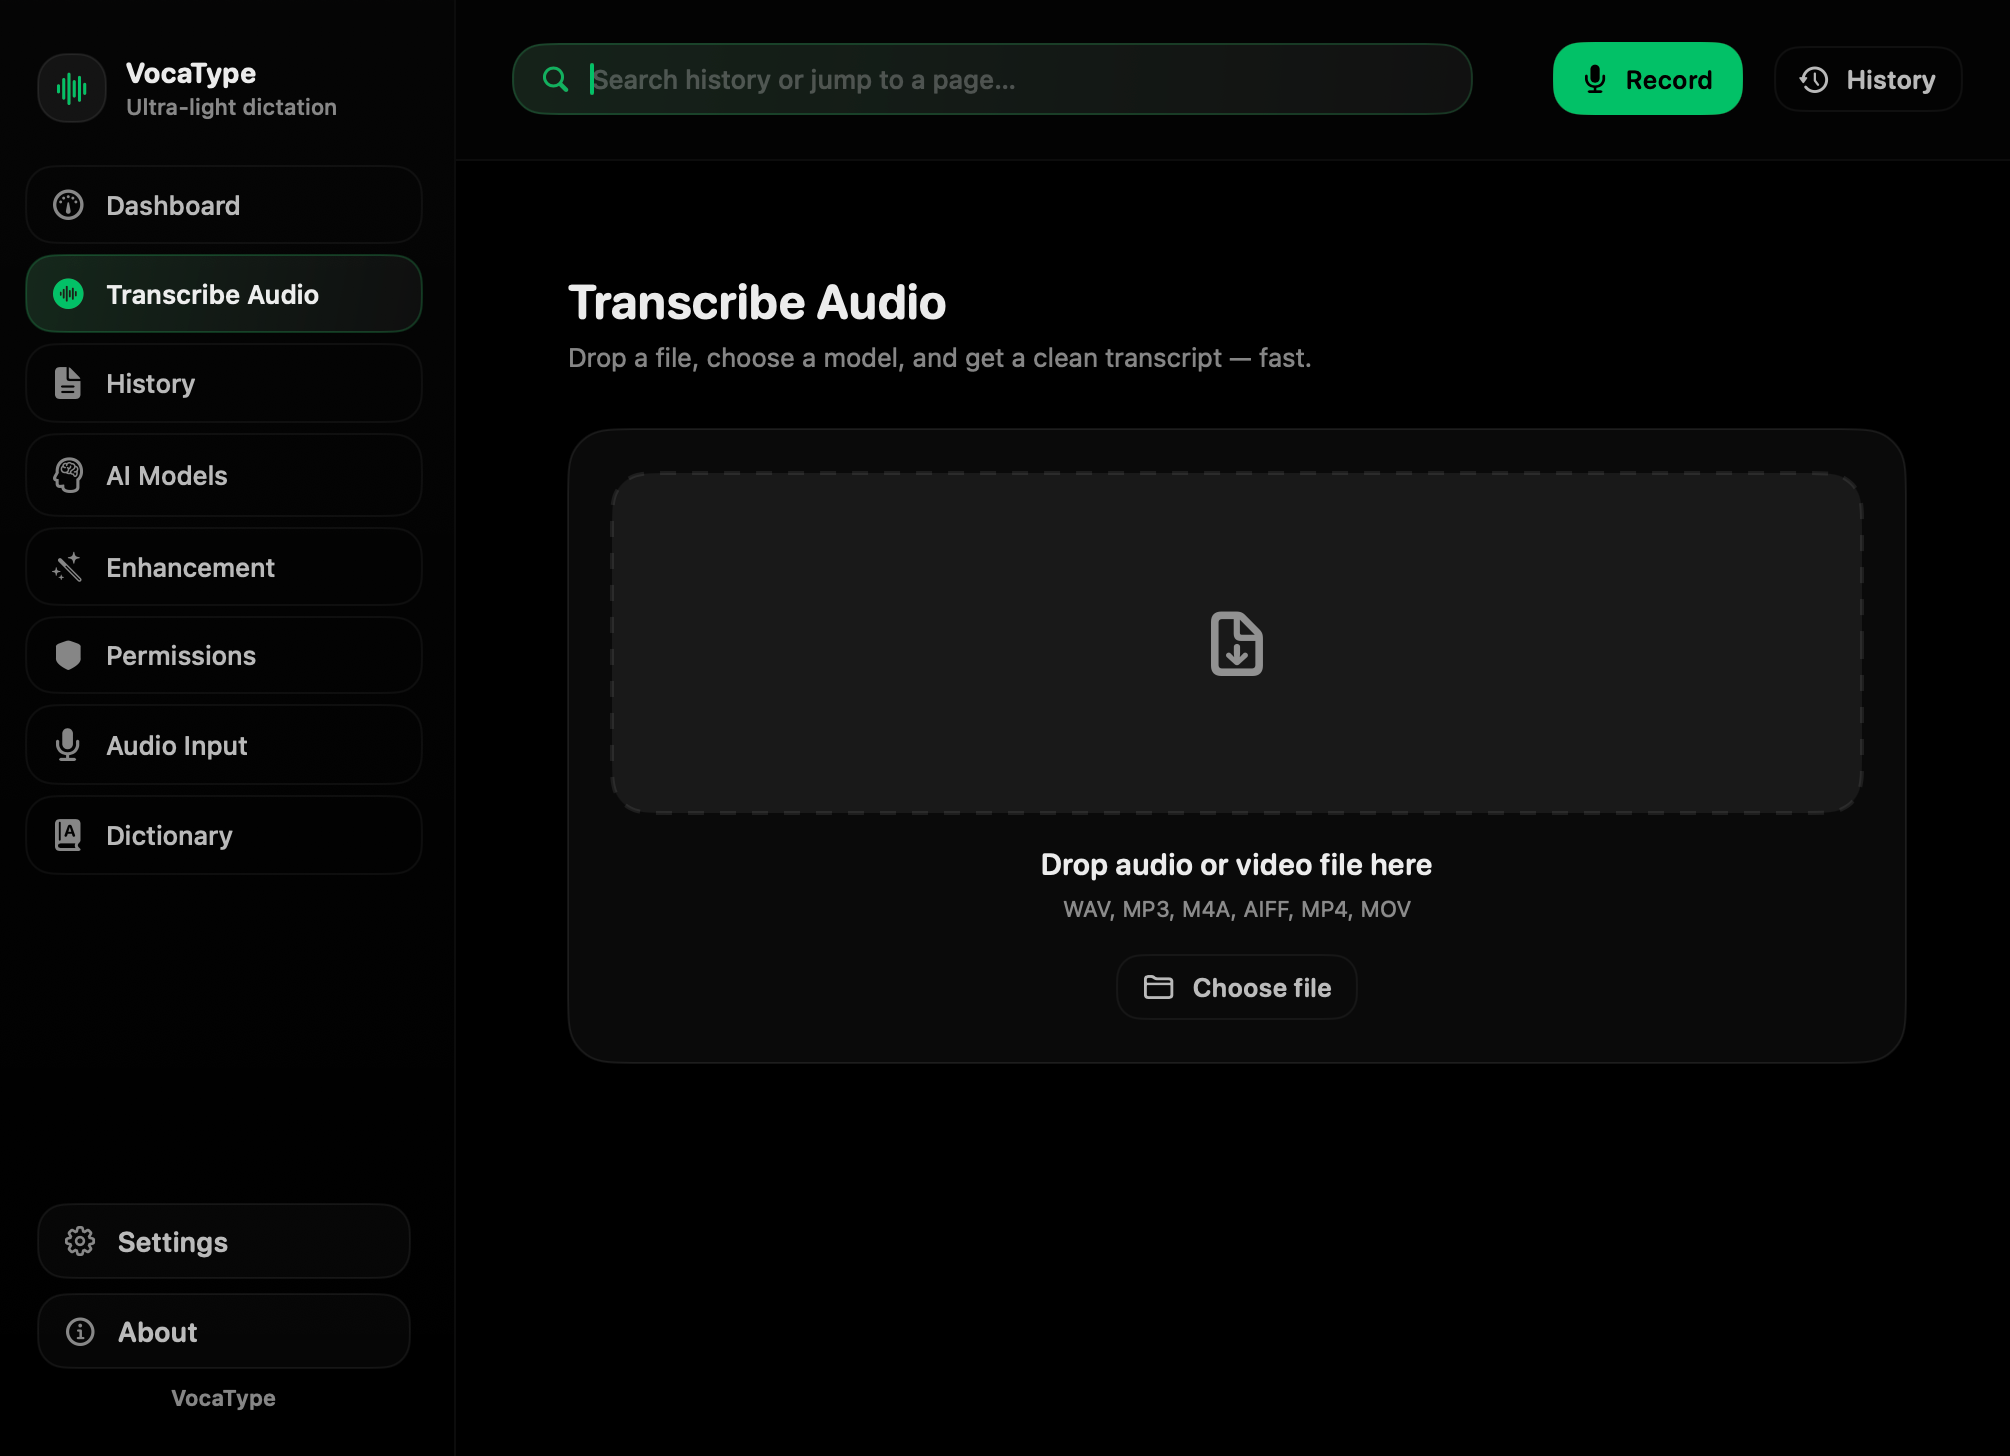The width and height of the screenshot is (2010, 1456).
Task: Click the VocaType waveform logo icon
Action: 72,89
